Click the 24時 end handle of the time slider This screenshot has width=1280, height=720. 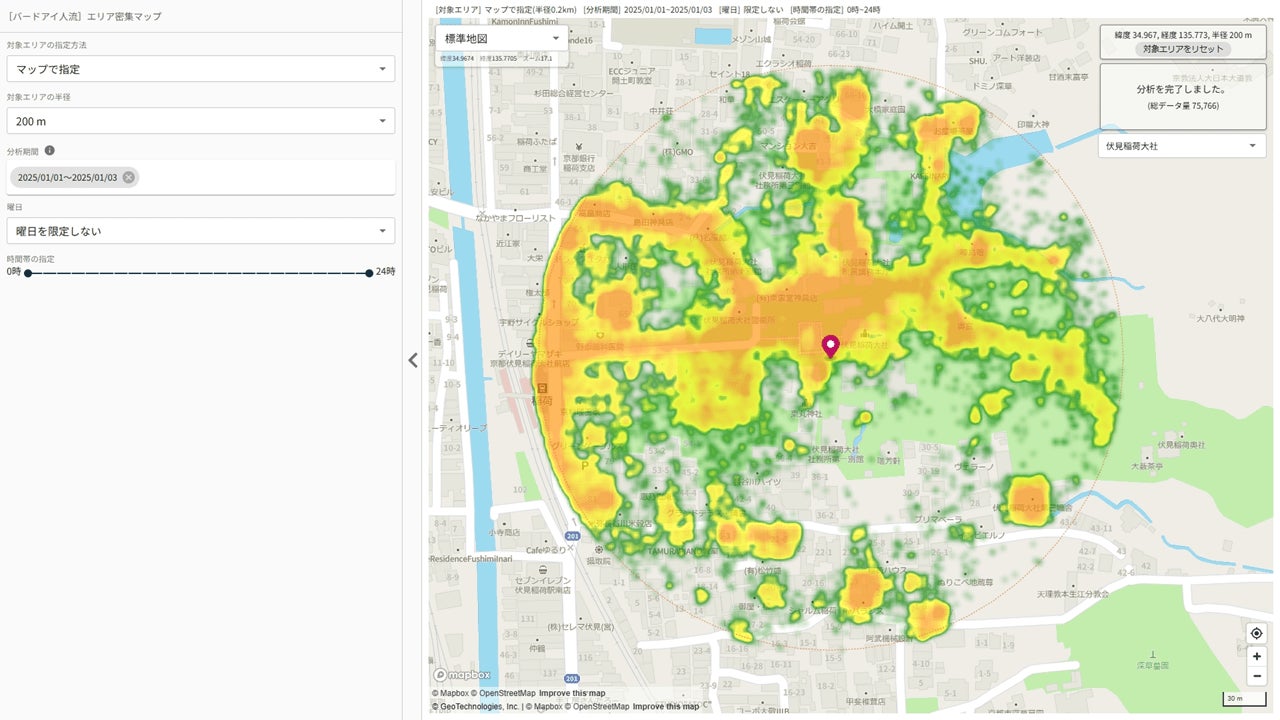369,272
